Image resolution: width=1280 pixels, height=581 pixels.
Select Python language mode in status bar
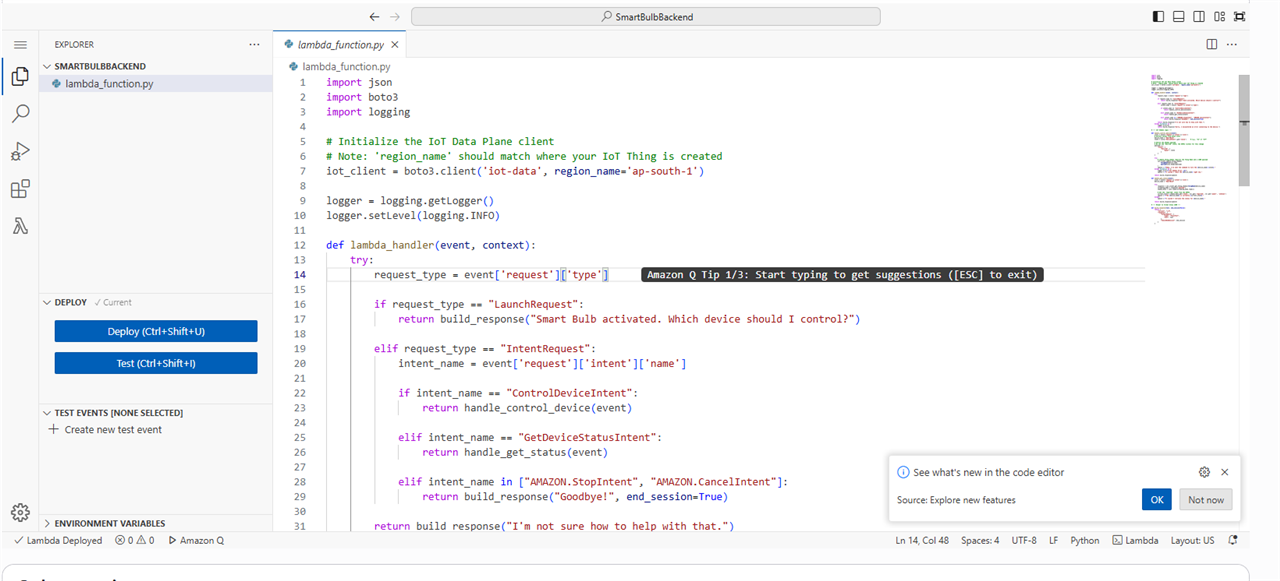(x=1085, y=540)
